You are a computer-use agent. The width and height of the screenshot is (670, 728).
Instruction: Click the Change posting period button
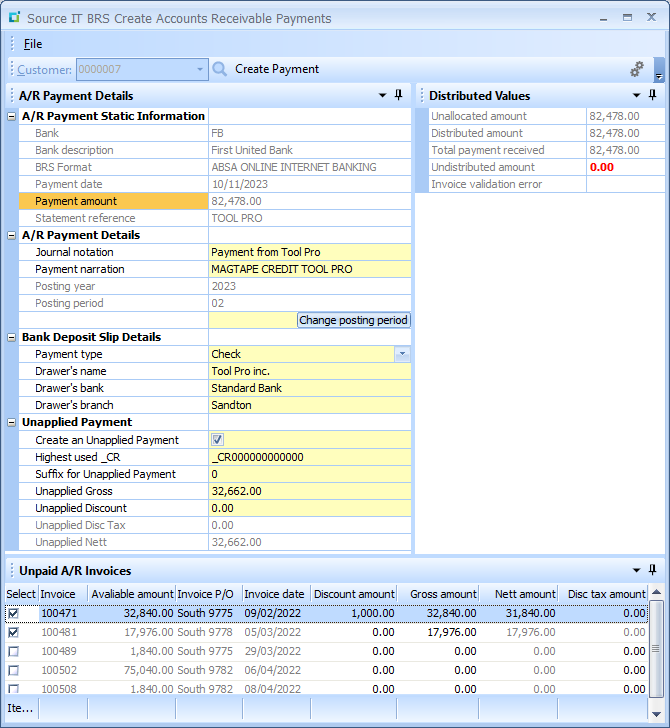[x=354, y=320]
